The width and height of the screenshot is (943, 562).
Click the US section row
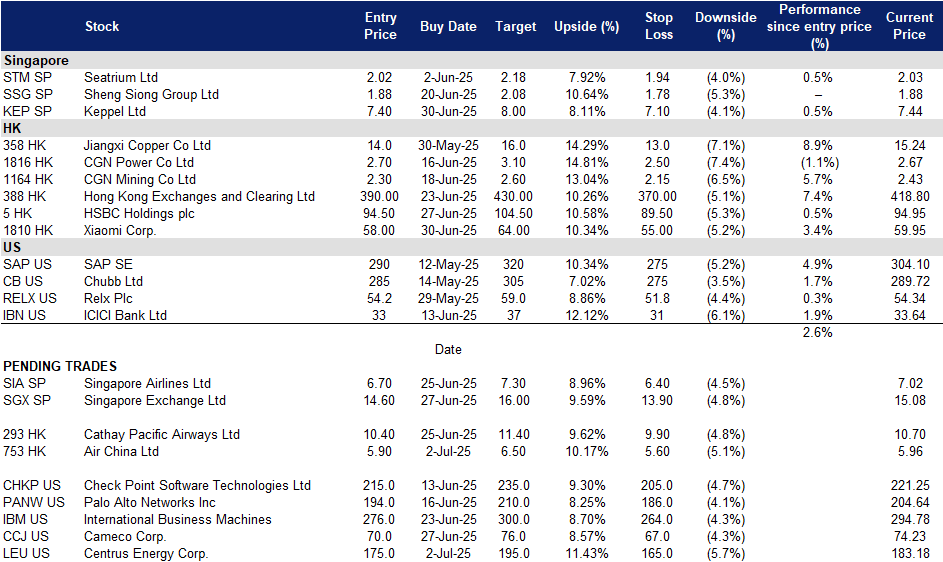click(472, 247)
